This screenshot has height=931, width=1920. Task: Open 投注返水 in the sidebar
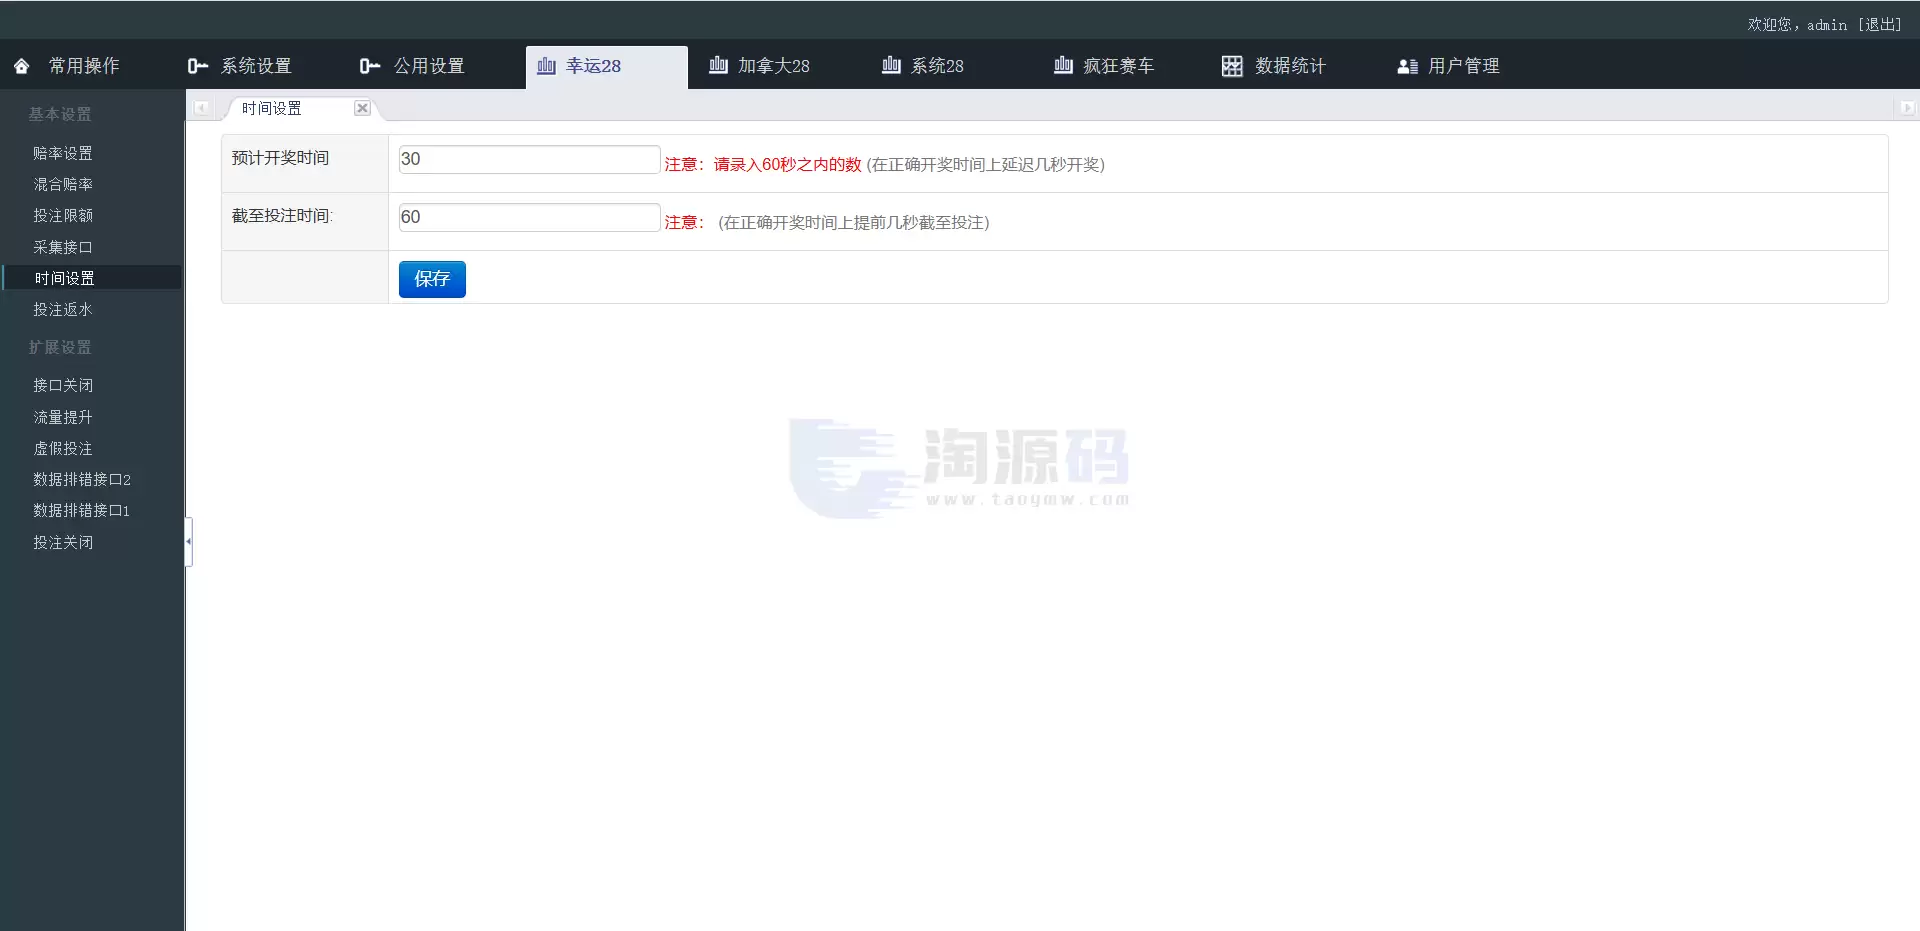click(x=63, y=309)
